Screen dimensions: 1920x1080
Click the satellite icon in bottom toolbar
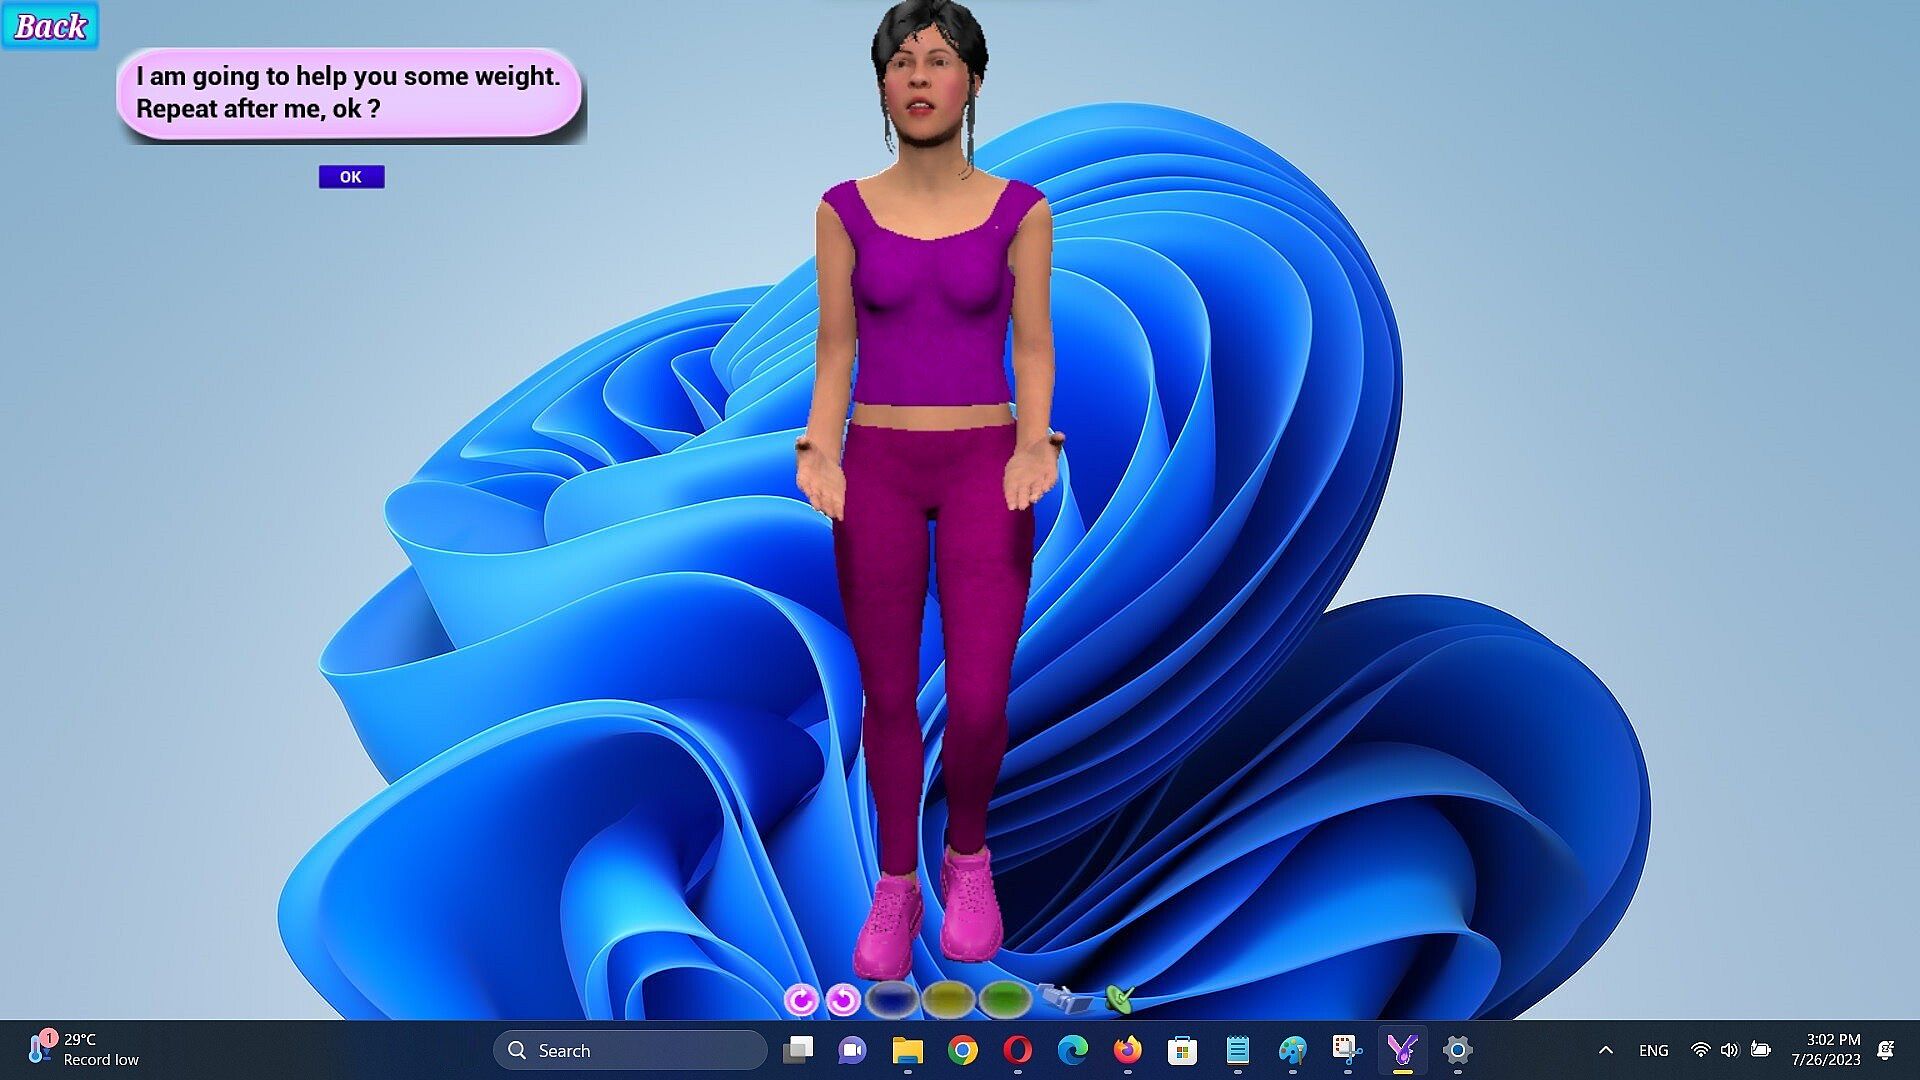coord(1065,997)
